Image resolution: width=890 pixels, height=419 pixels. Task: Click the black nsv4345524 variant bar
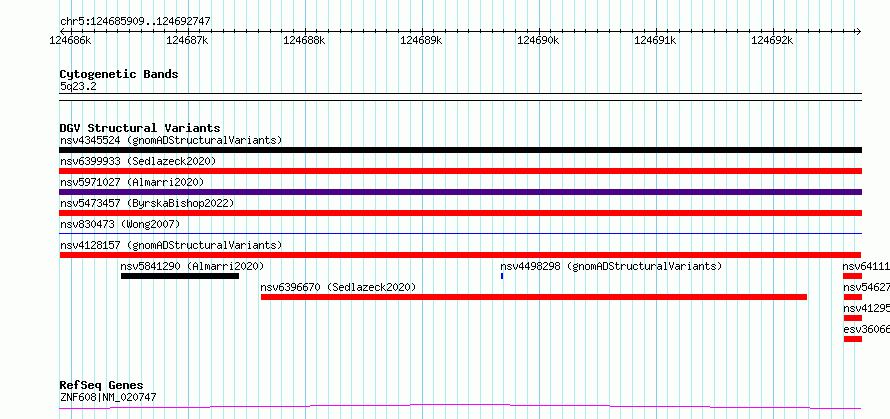(x=460, y=150)
